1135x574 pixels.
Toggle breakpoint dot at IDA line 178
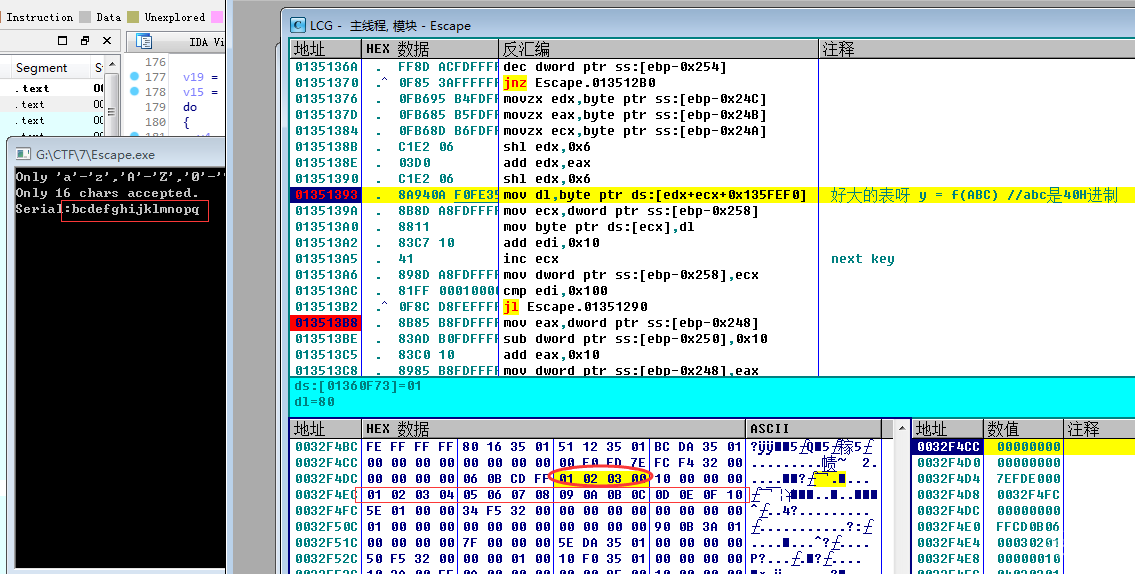click(x=134, y=91)
